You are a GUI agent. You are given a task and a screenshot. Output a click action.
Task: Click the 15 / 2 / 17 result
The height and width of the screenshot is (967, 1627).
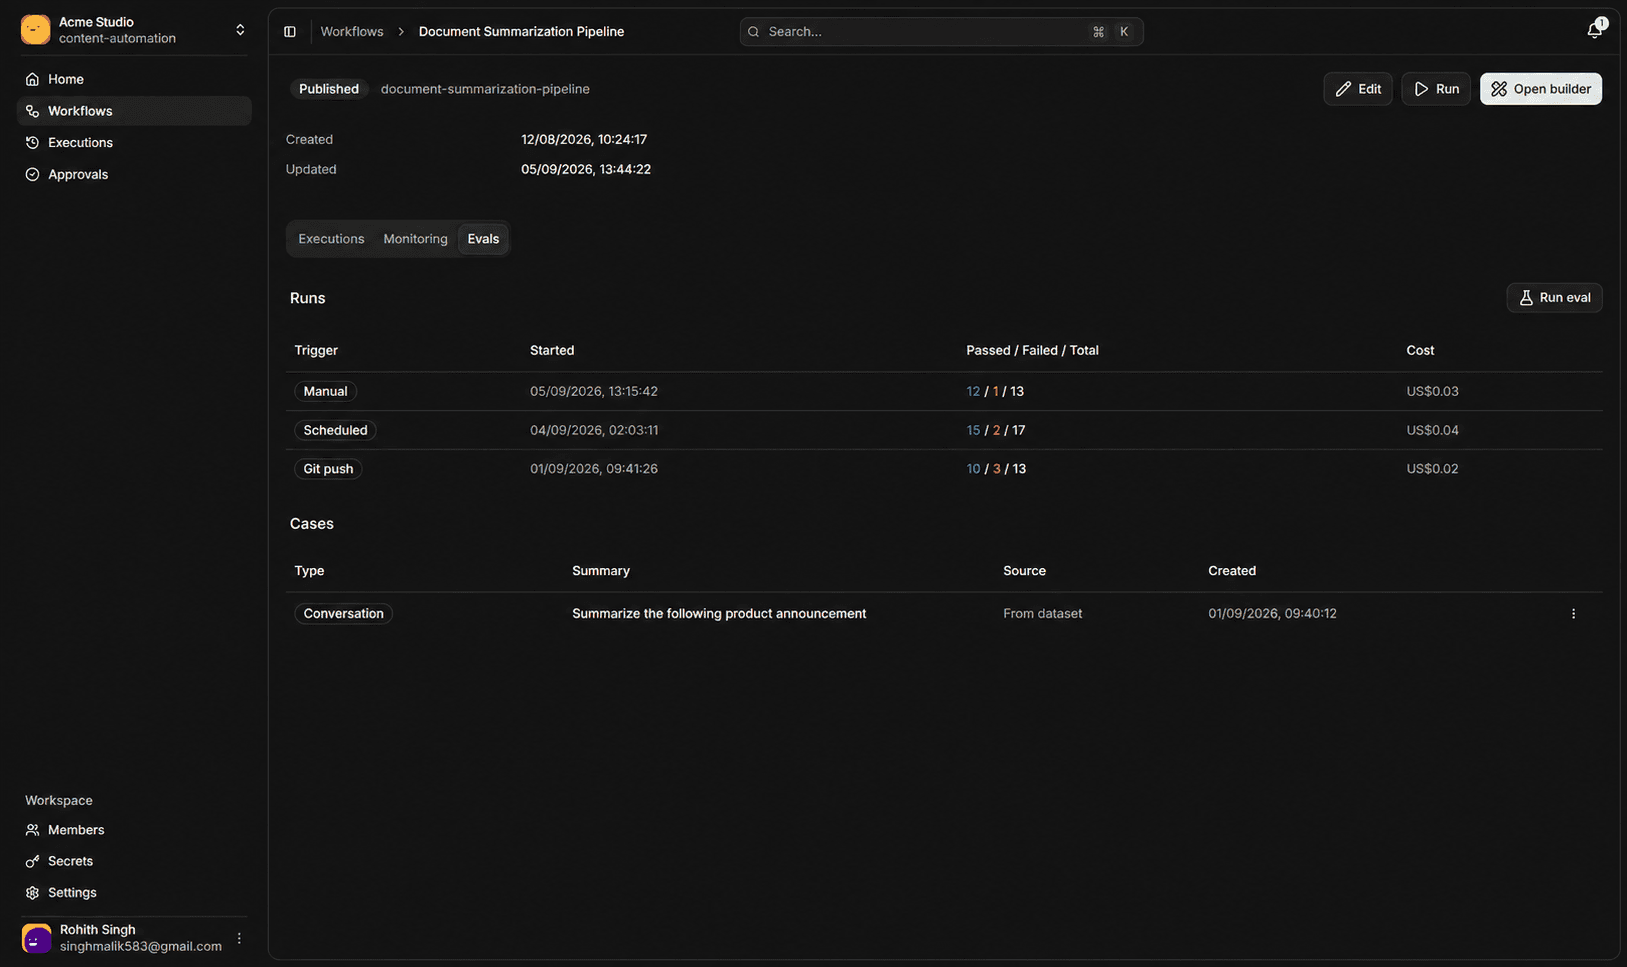click(996, 430)
